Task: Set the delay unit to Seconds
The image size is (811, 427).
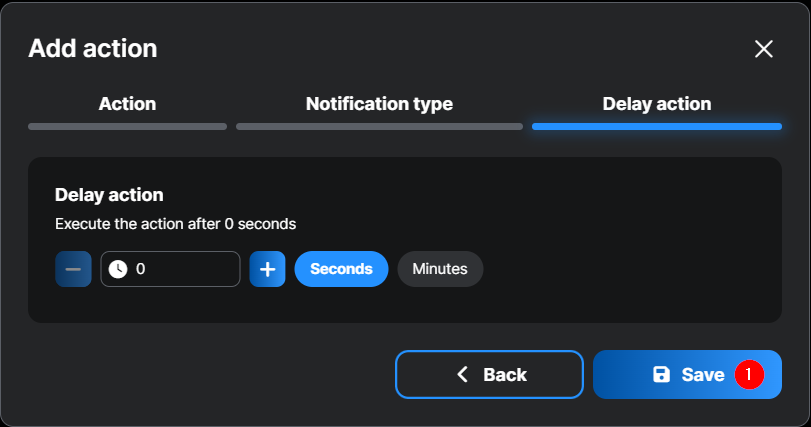Action: click(x=341, y=269)
